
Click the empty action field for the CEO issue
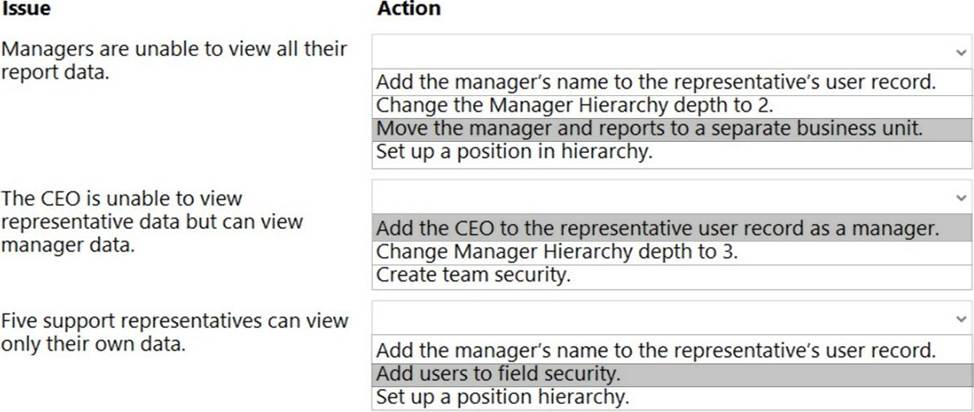click(x=660, y=195)
